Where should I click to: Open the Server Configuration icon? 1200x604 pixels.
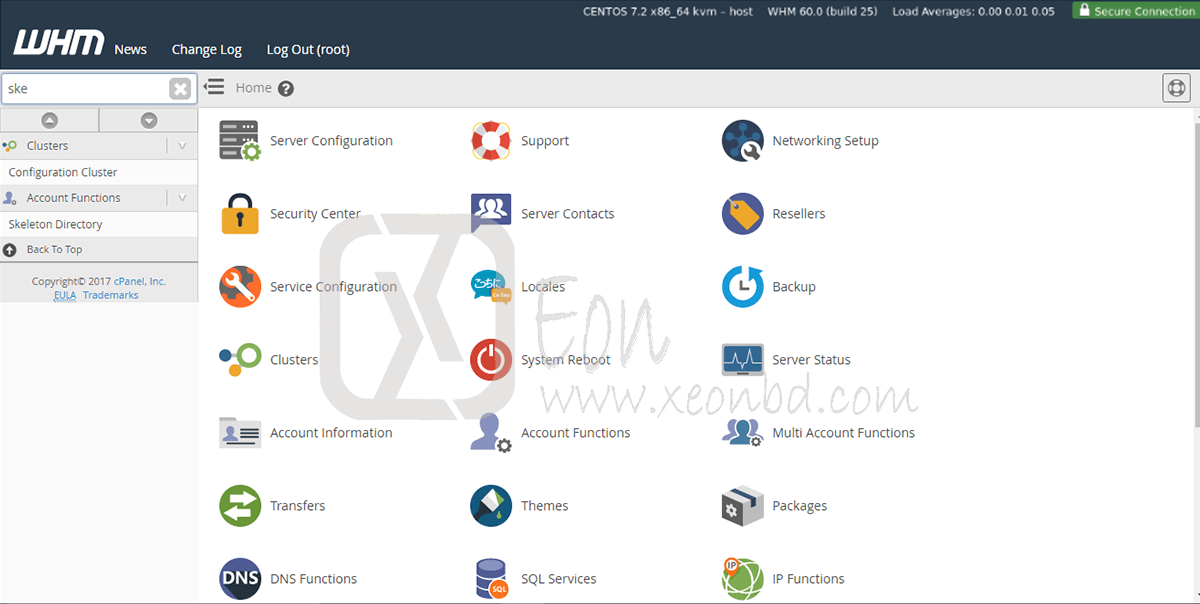click(239, 141)
